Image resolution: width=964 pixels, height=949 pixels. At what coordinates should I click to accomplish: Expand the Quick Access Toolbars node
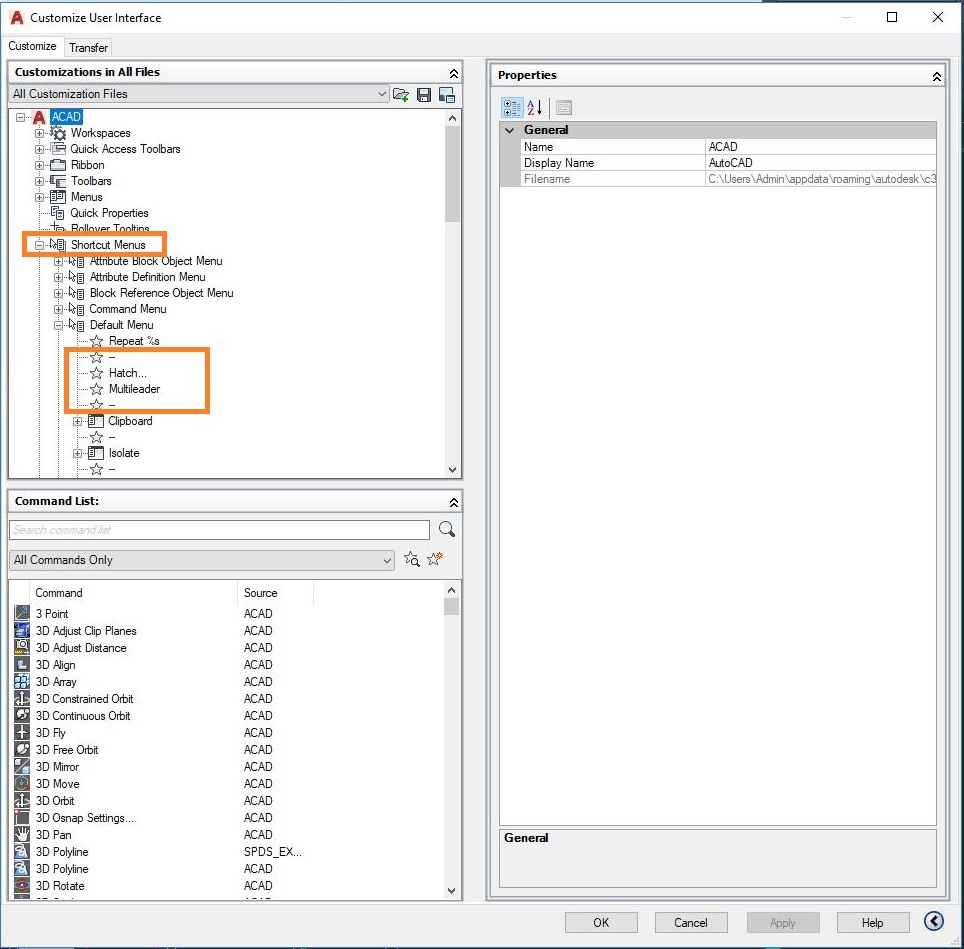(x=39, y=149)
